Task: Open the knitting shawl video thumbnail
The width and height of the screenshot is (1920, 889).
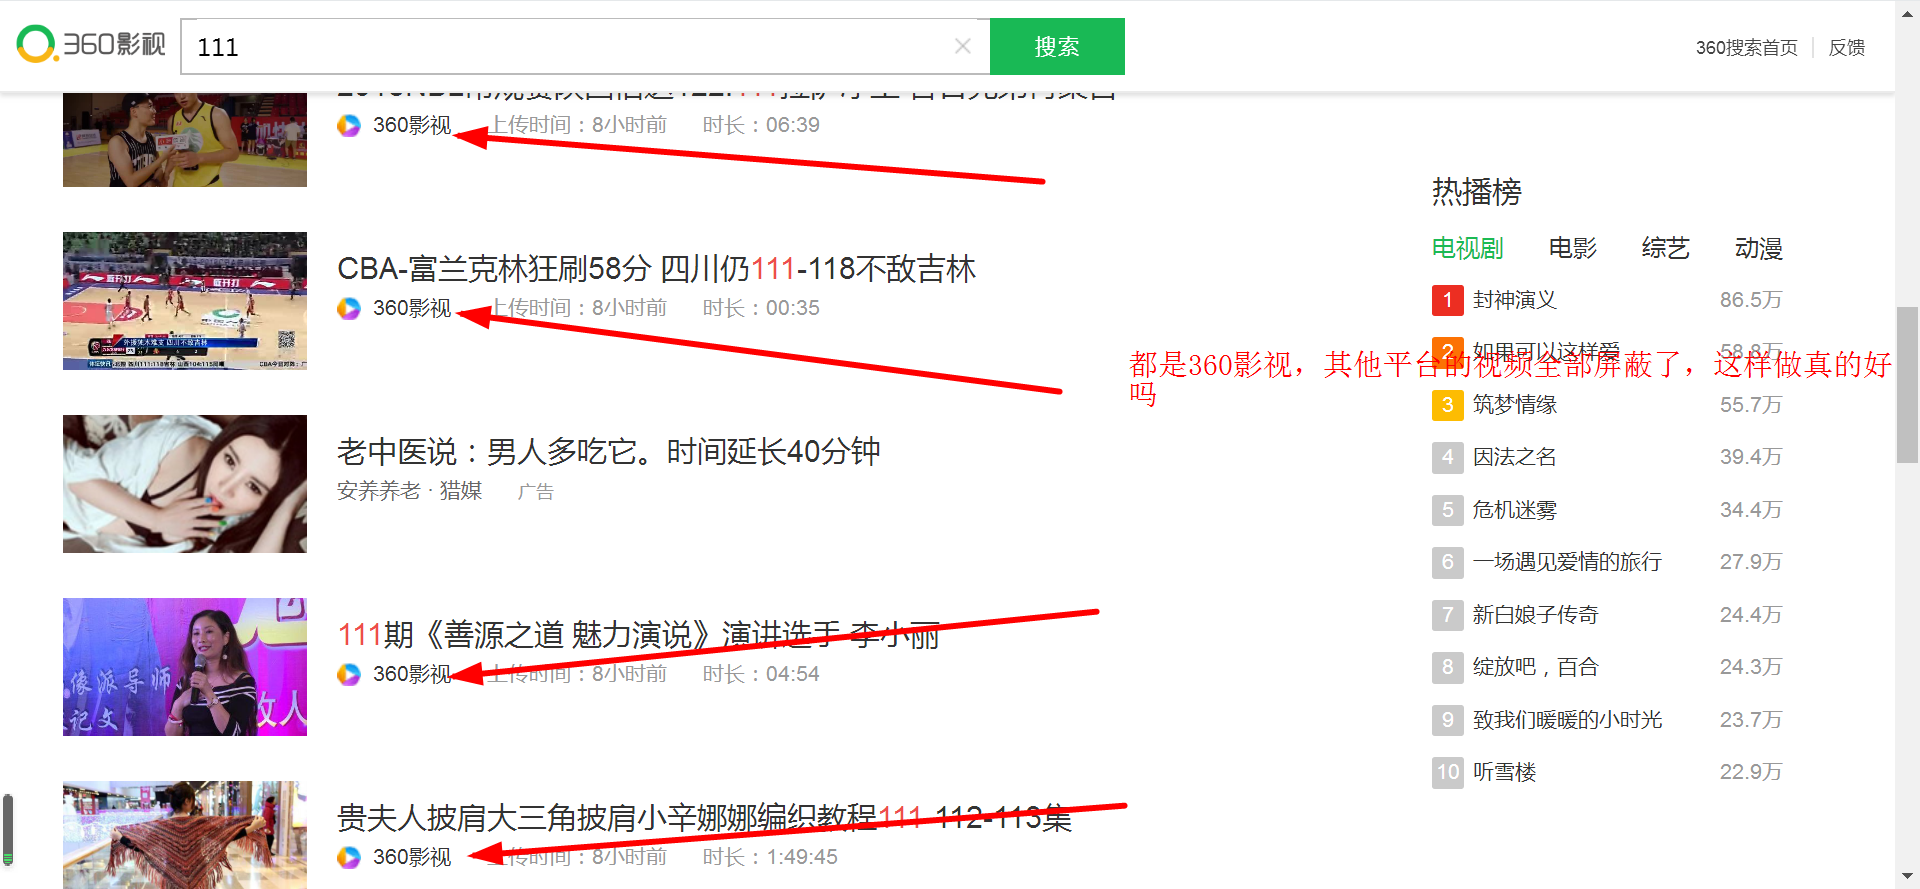Action: (185, 835)
